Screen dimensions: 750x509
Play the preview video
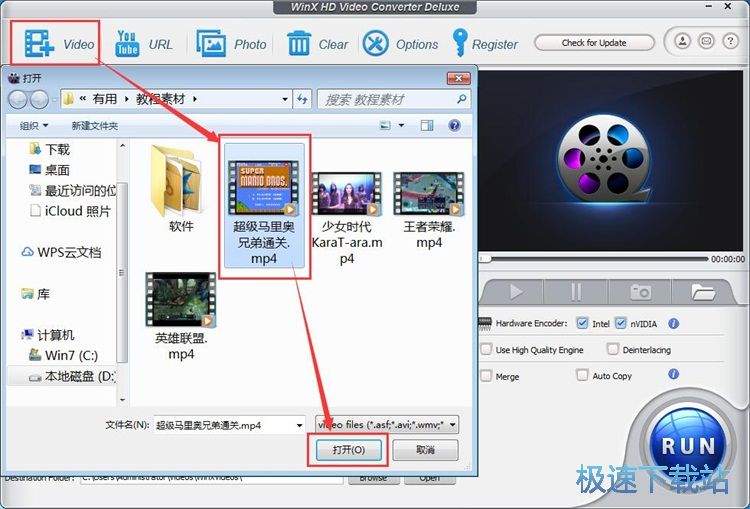515,291
